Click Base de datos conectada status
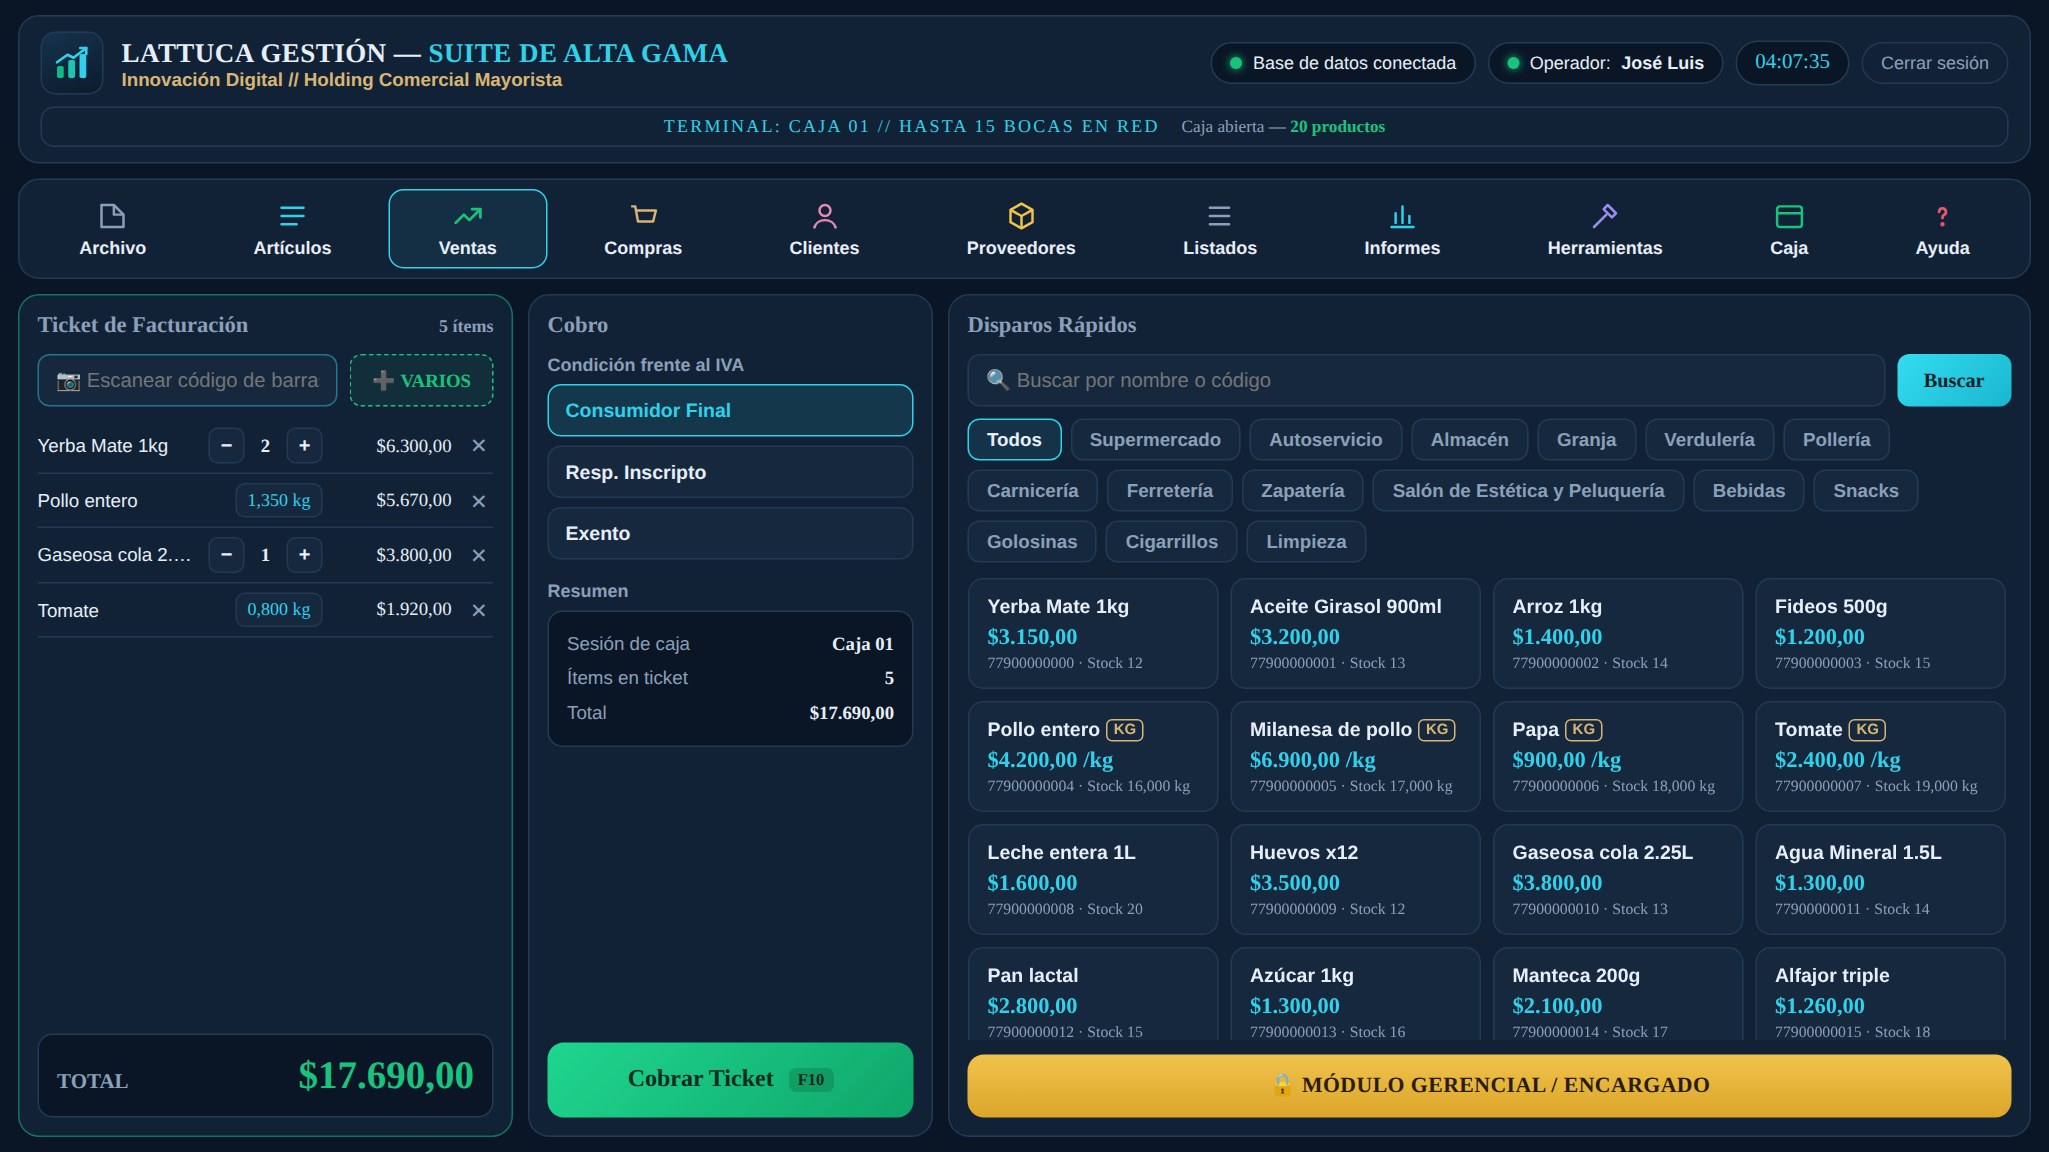 [x=1342, y=63]
